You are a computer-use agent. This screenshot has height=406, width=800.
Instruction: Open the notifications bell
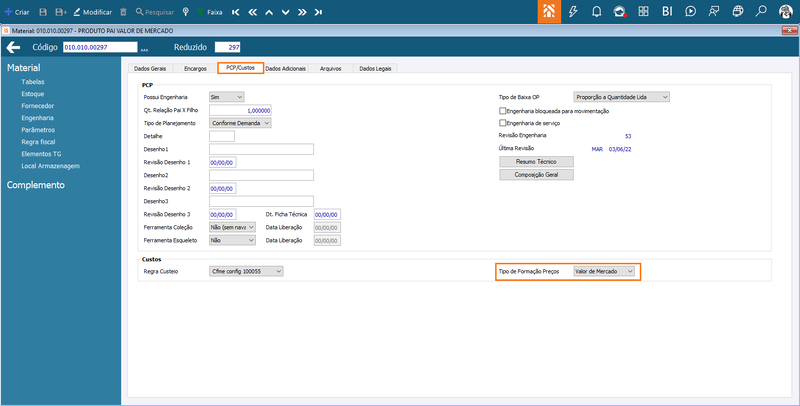tap(596, 11)
